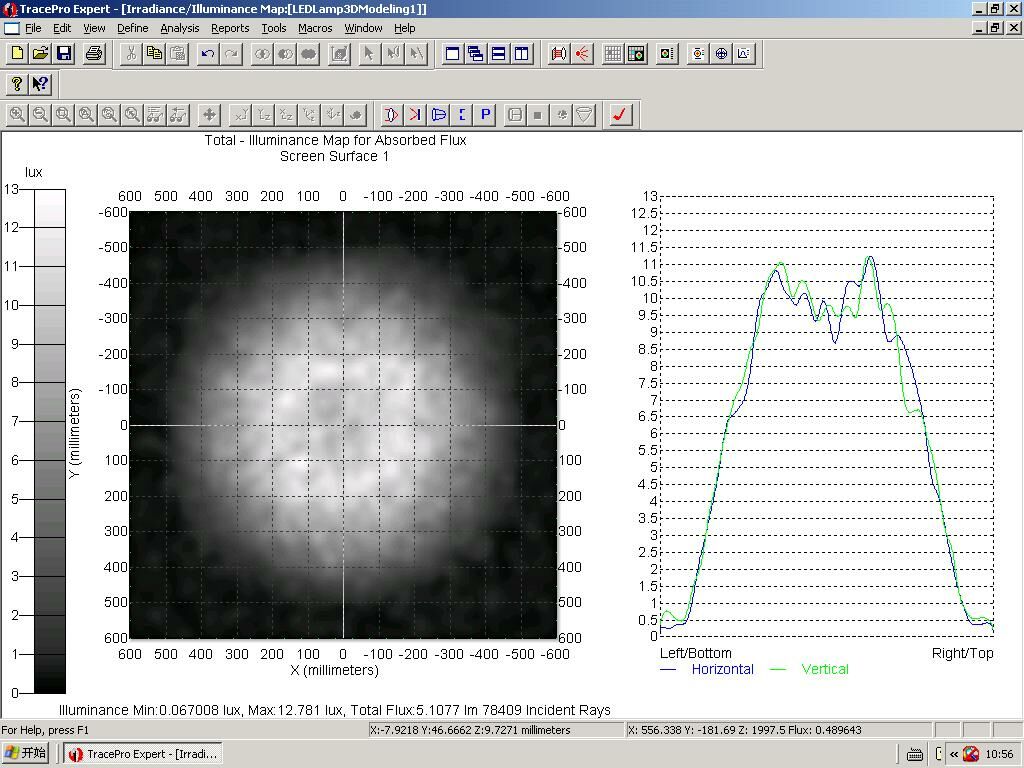
Task: Click the Horizontal legend label
Action: 722,669
